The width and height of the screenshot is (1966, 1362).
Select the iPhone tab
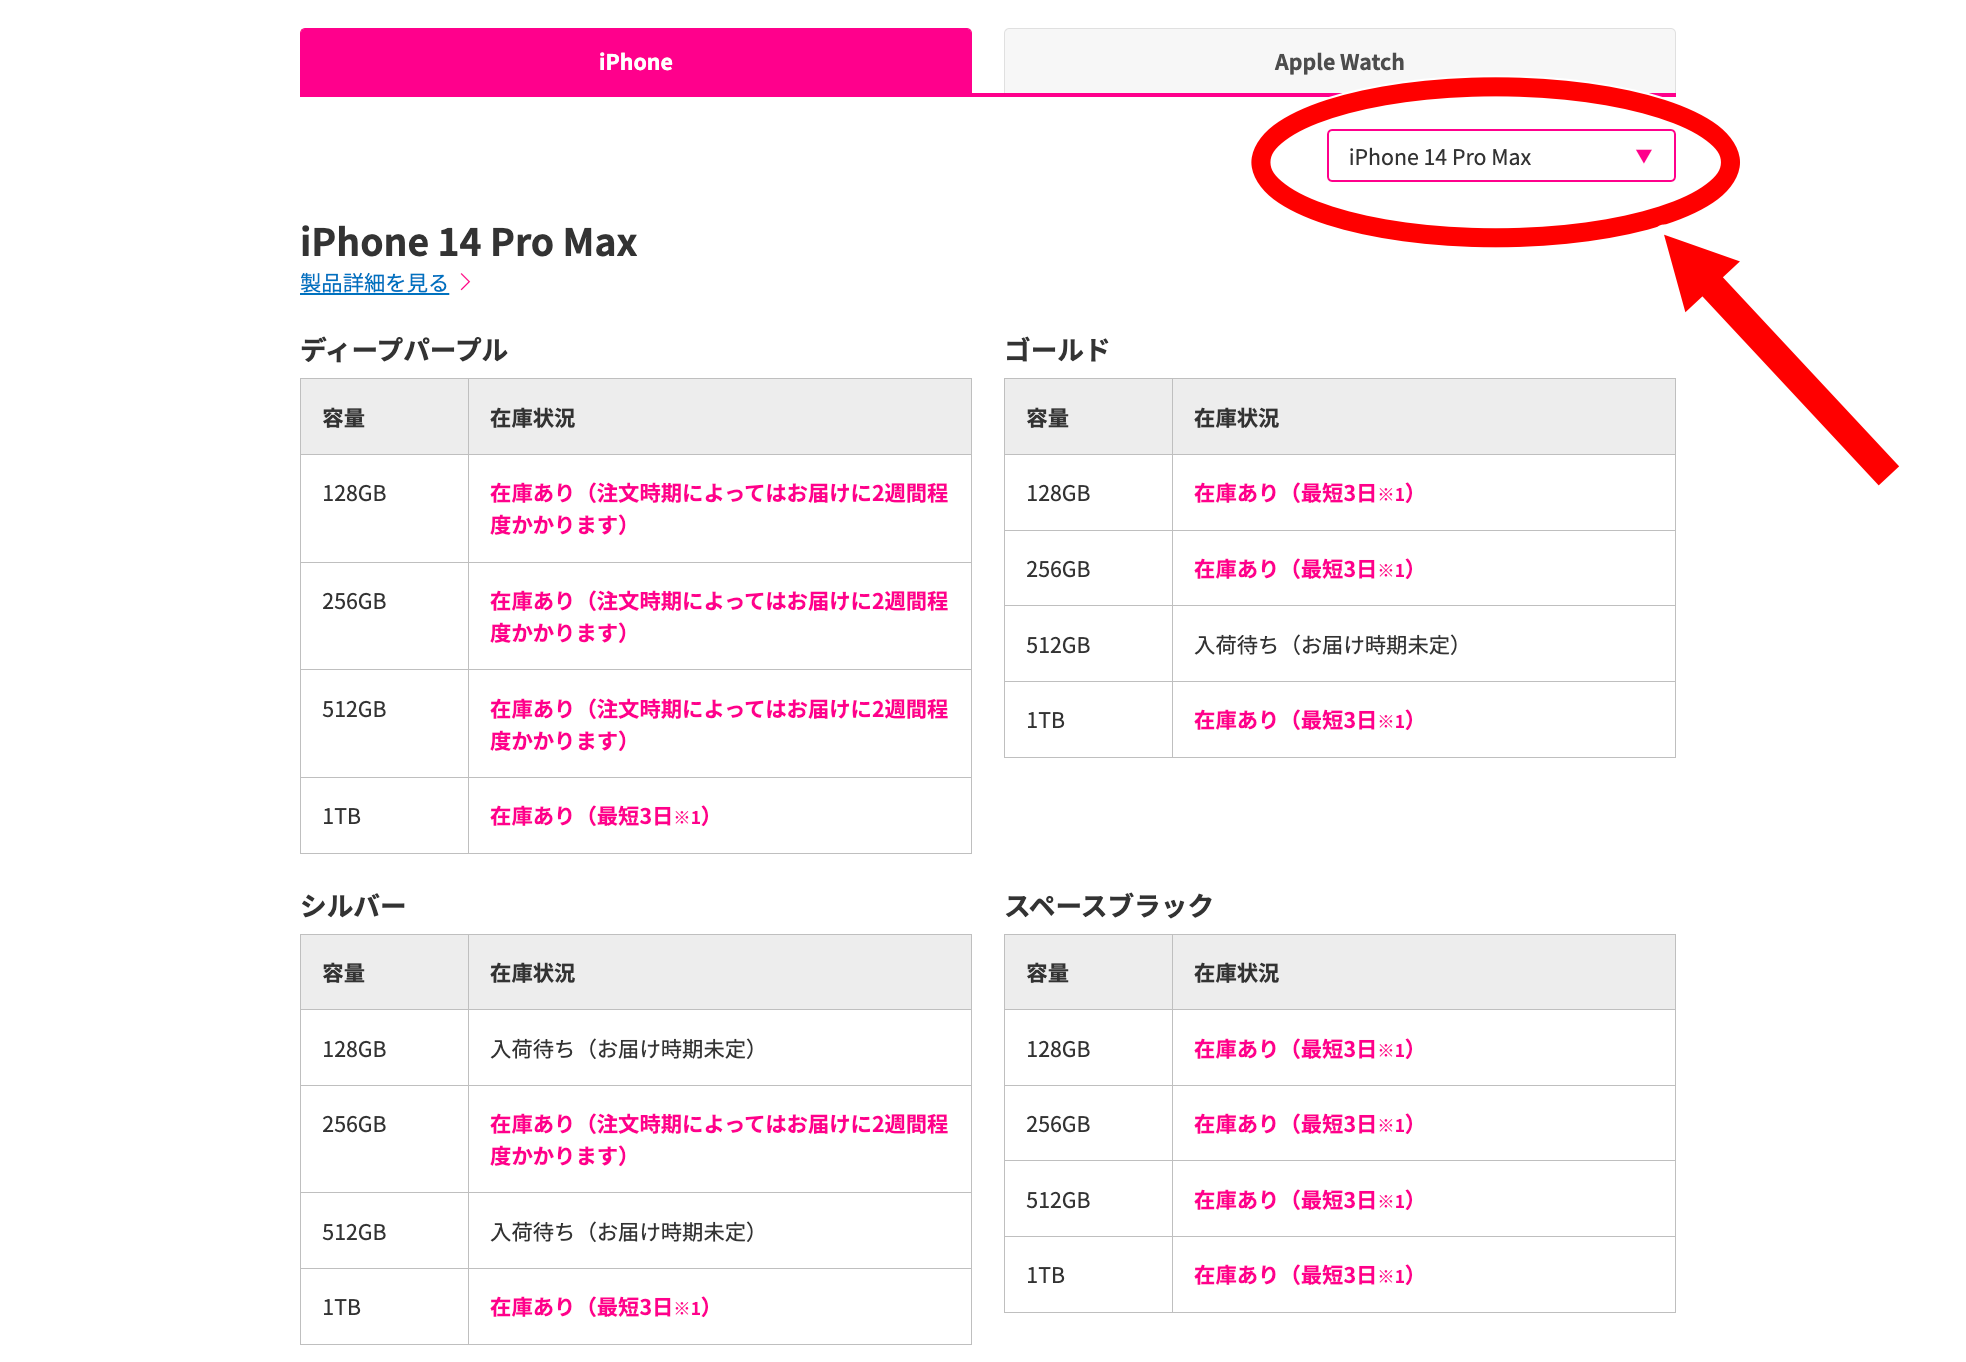coord(636,62)
